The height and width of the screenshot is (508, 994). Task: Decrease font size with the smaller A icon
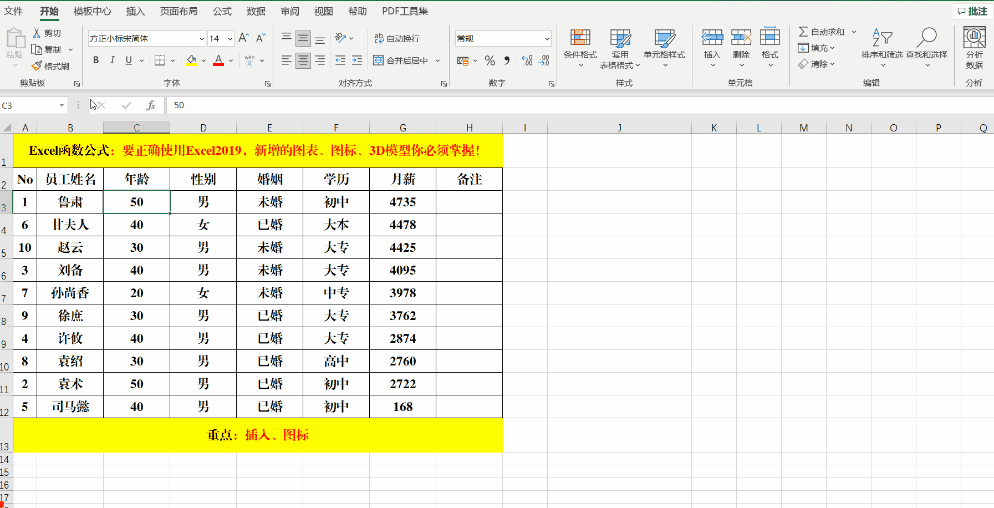(x=261, y=38)
